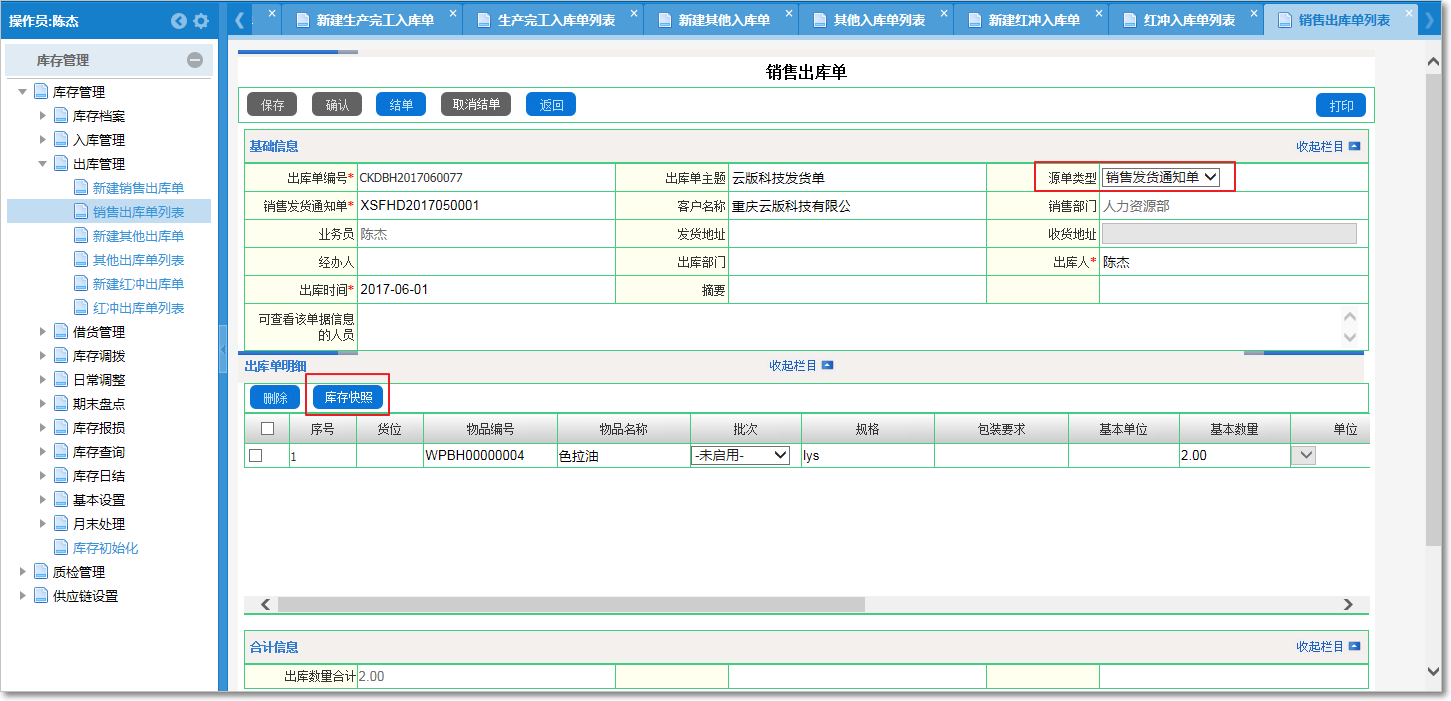Screen dimensions: 1451x701
Task: Open the 源单类型 dropdown
Action: 1161,177
